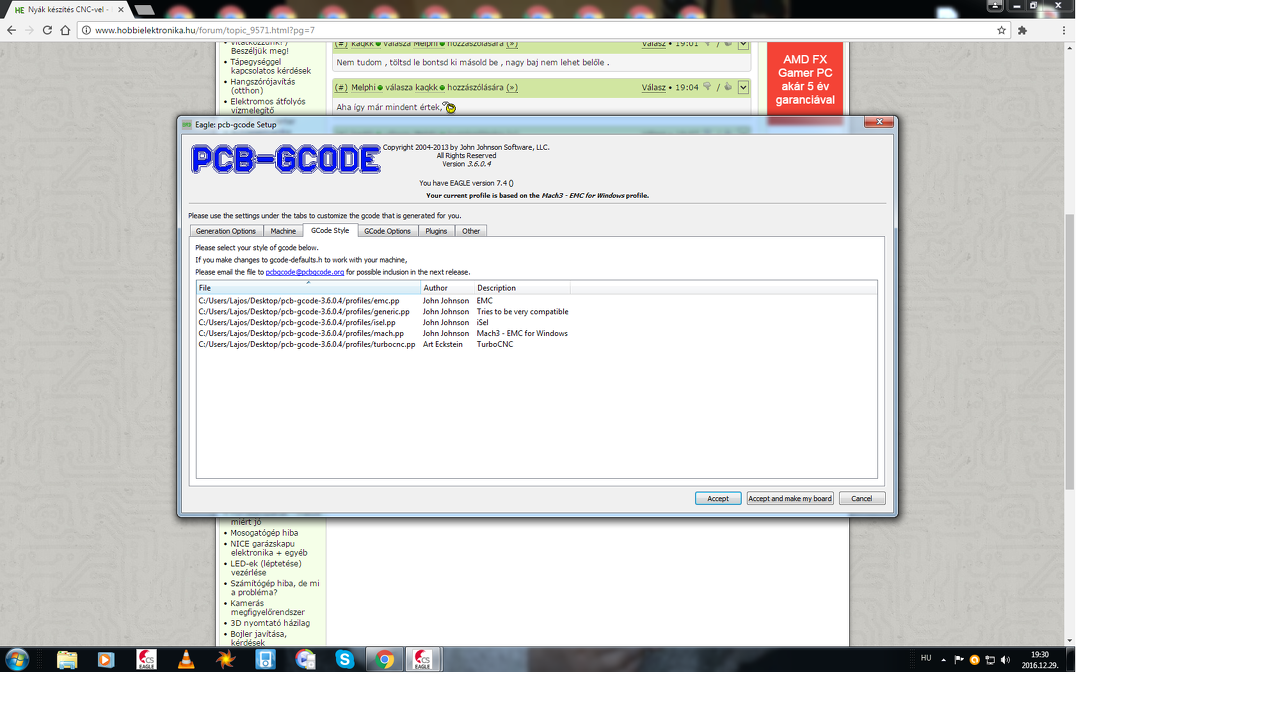Viewport: 1280px width, 720px height.
Task: Click the Accept button
Action: pos(718,498)
